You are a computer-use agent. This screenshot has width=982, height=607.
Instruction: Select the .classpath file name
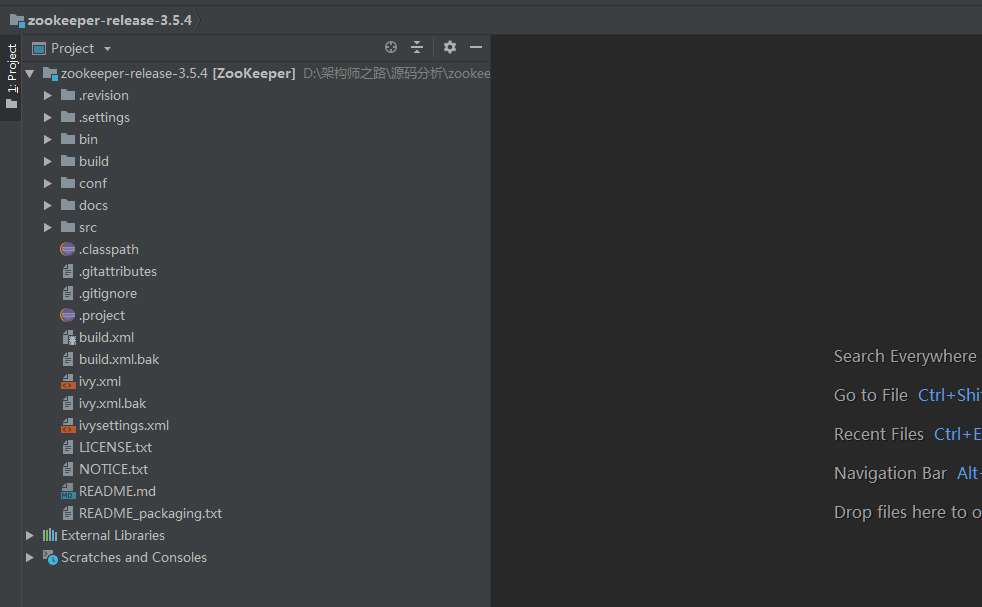pos(109,249)
